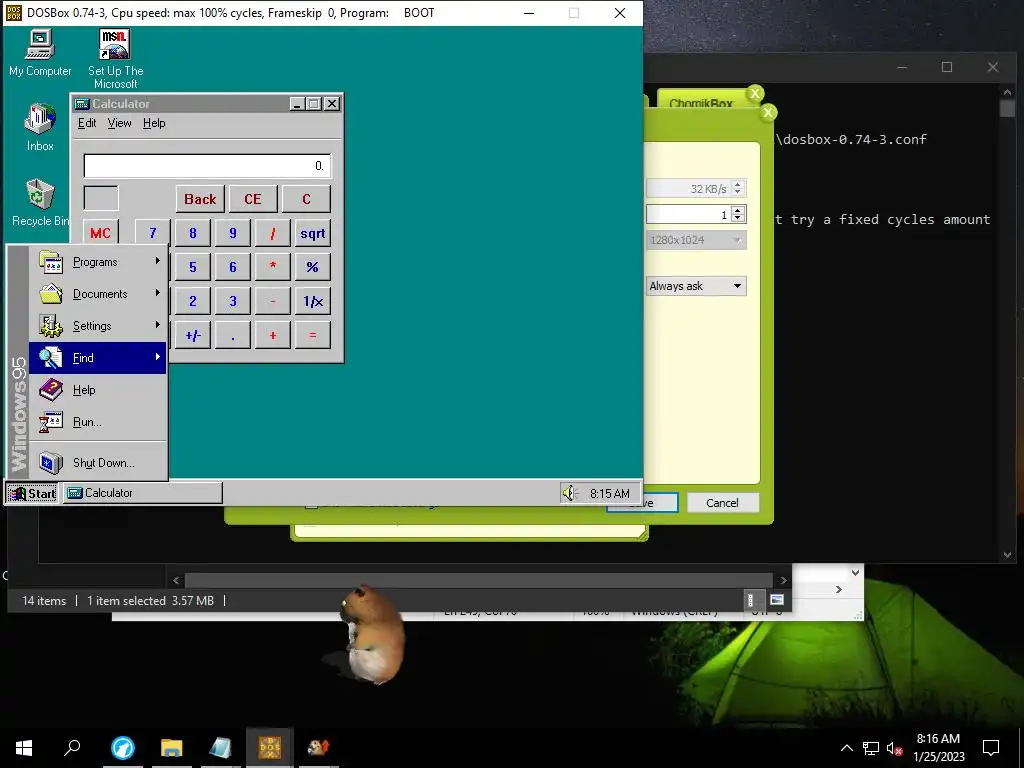Click the Shut Down monitor icon
Screen dimensions: 1024x768
click(x=50, y=463)
